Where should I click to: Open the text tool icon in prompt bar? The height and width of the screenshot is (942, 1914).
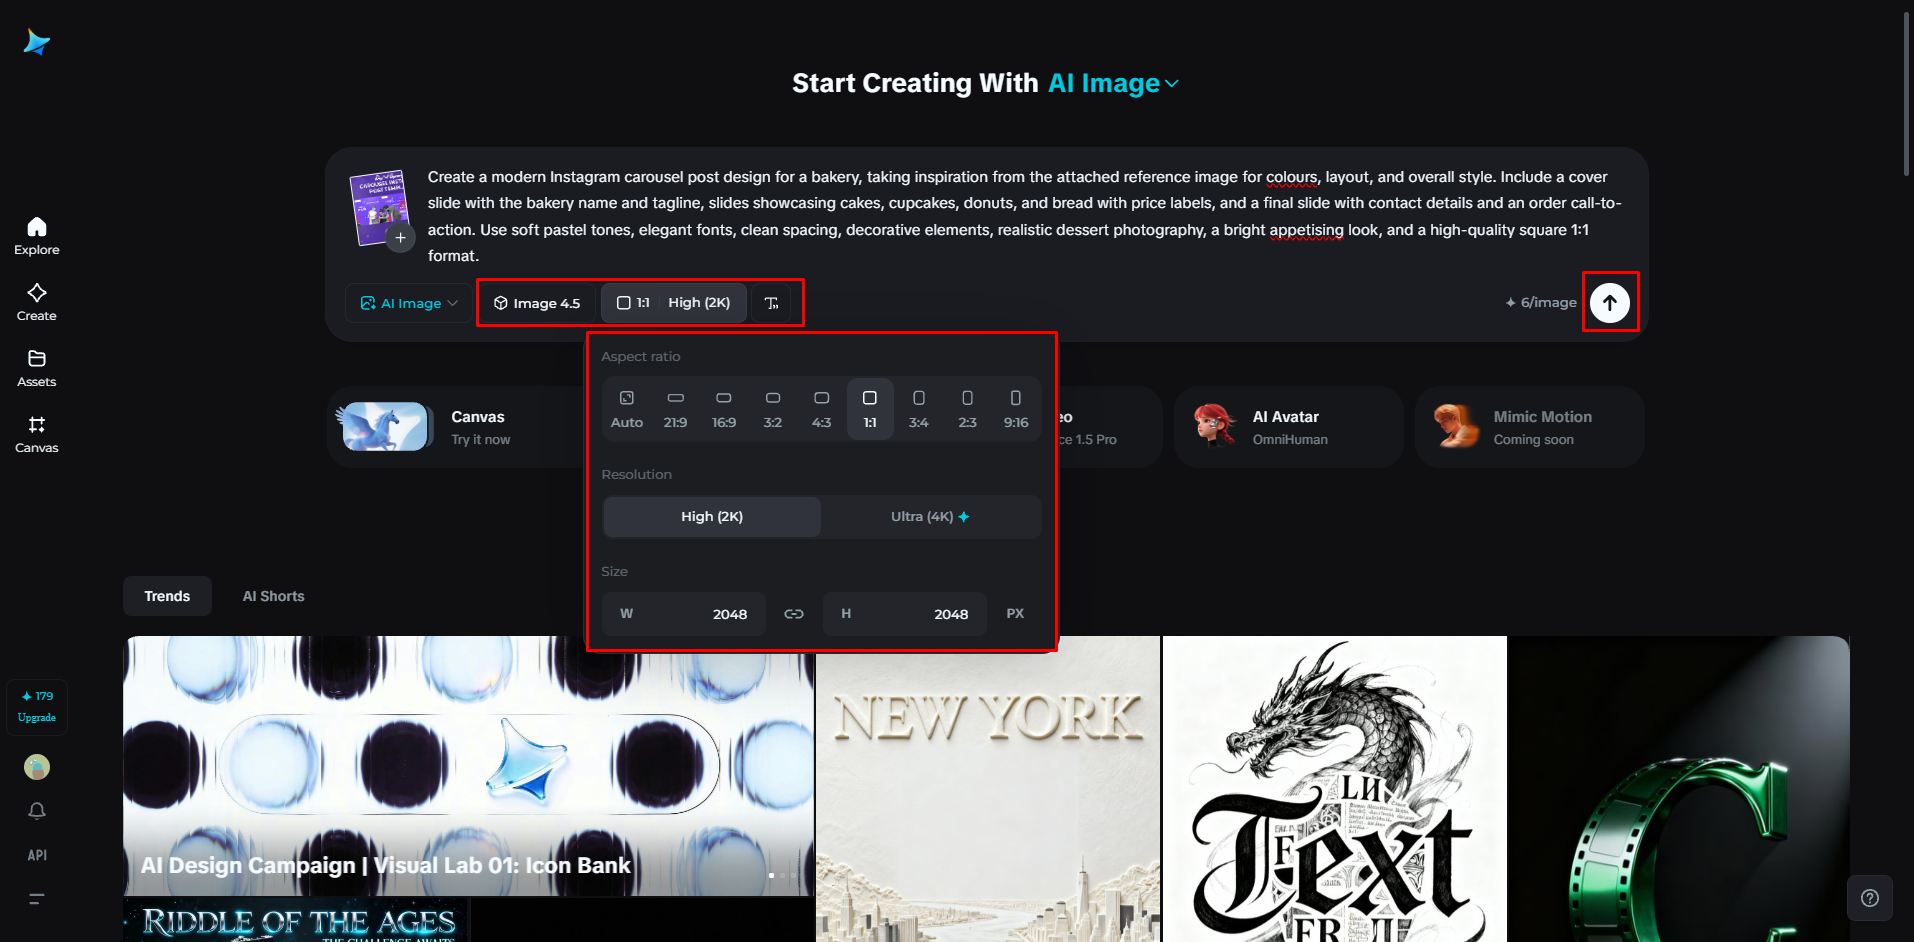pos(771,303)
